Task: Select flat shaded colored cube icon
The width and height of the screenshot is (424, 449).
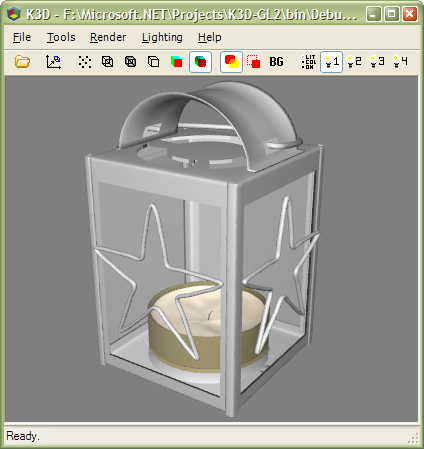Action: (176, 62)
